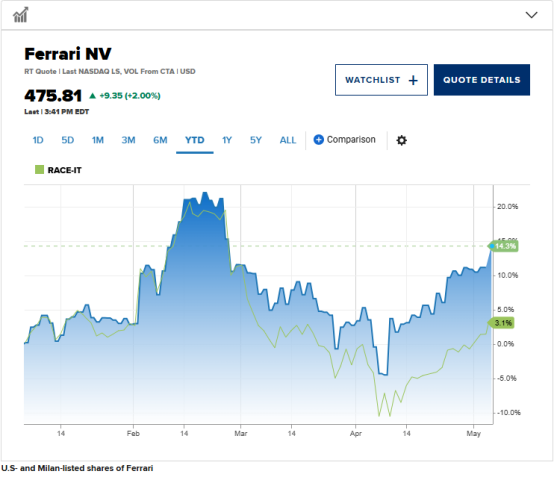Viewport: 554px width, 480px height.
Task: Click the chart icon in the header
Action: [20, 15]
